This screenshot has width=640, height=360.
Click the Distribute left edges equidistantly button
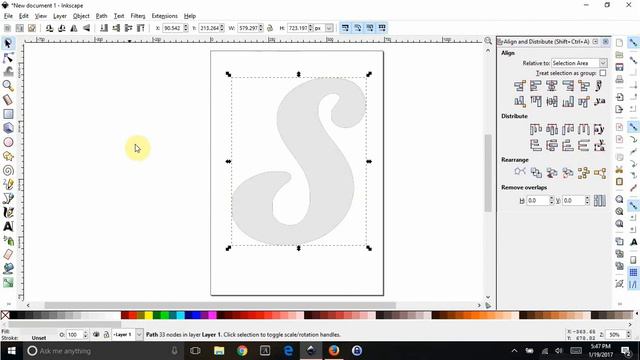click(536, 129)
